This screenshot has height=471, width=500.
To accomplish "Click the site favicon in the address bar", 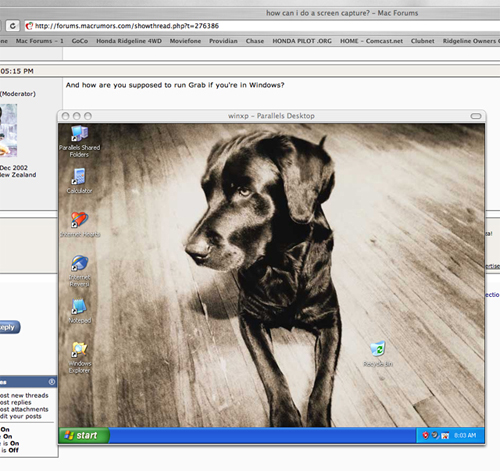I will 30,26.
